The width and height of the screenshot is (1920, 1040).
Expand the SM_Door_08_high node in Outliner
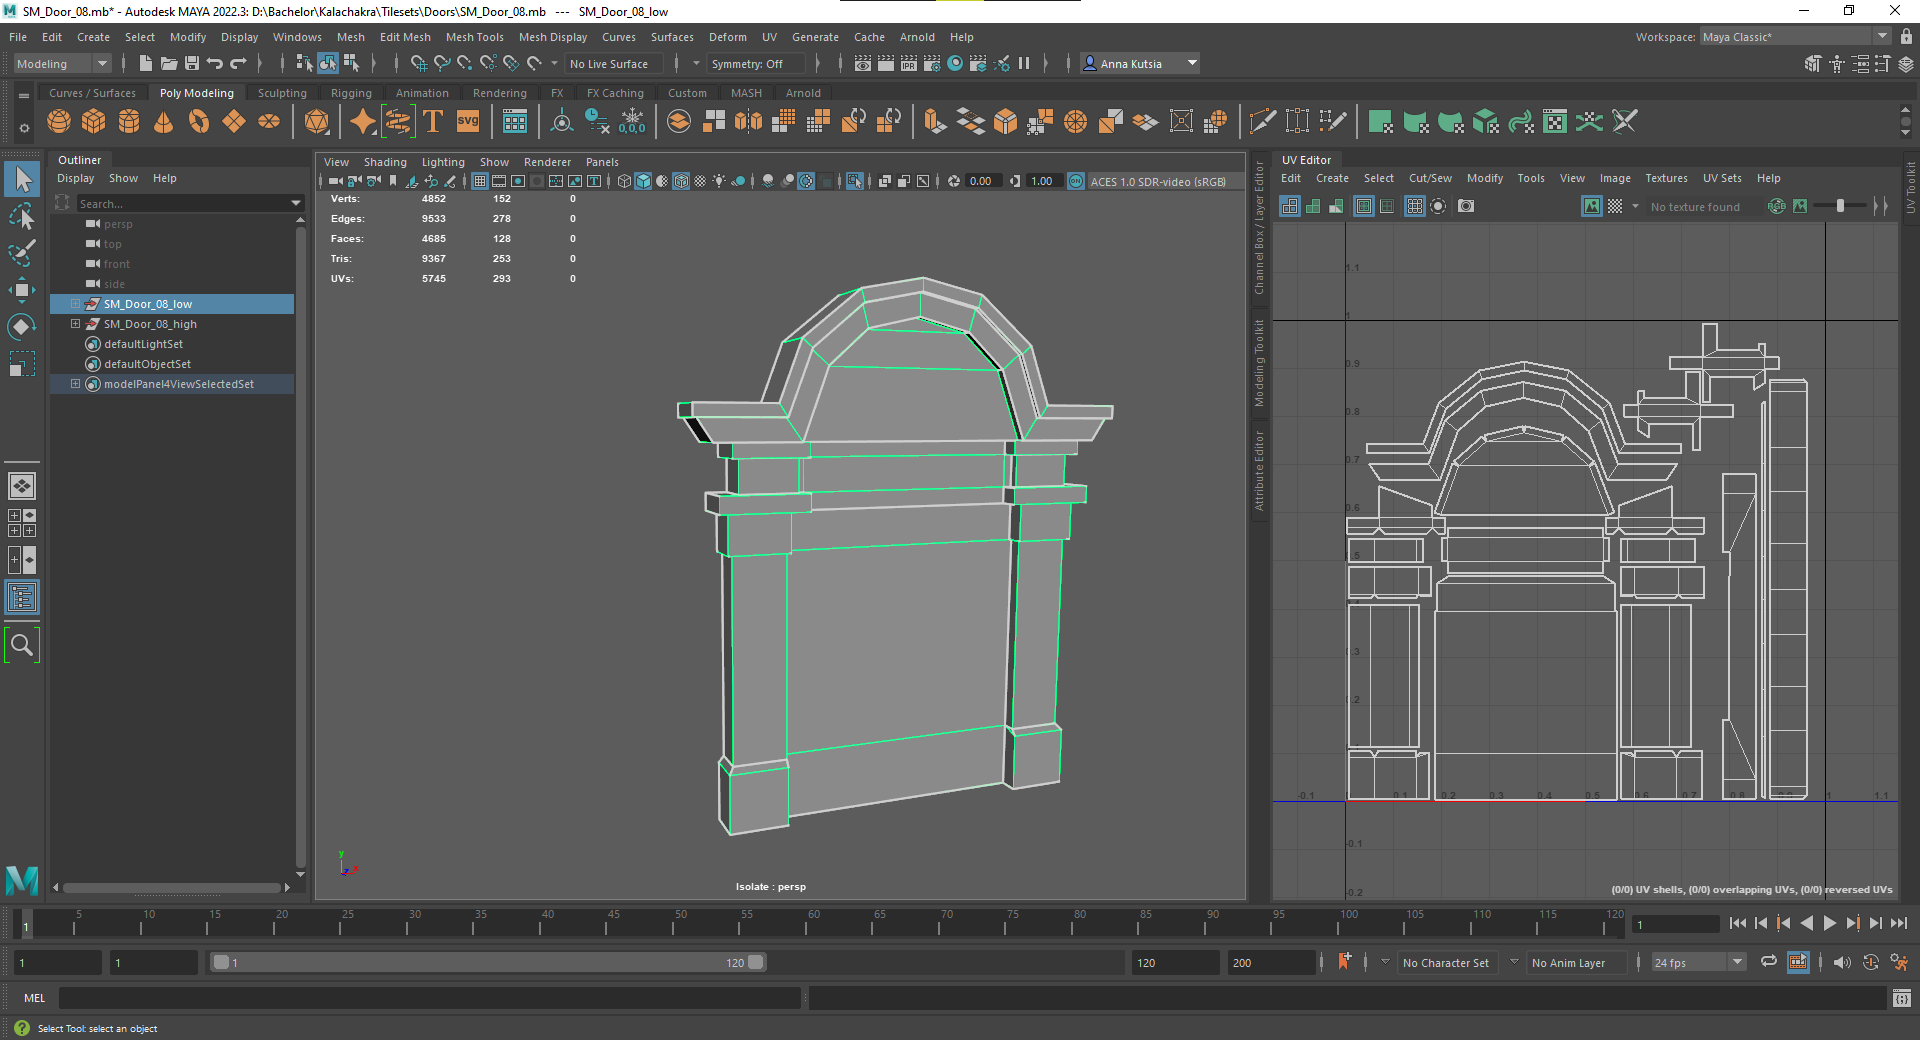(x=75, y=324)
